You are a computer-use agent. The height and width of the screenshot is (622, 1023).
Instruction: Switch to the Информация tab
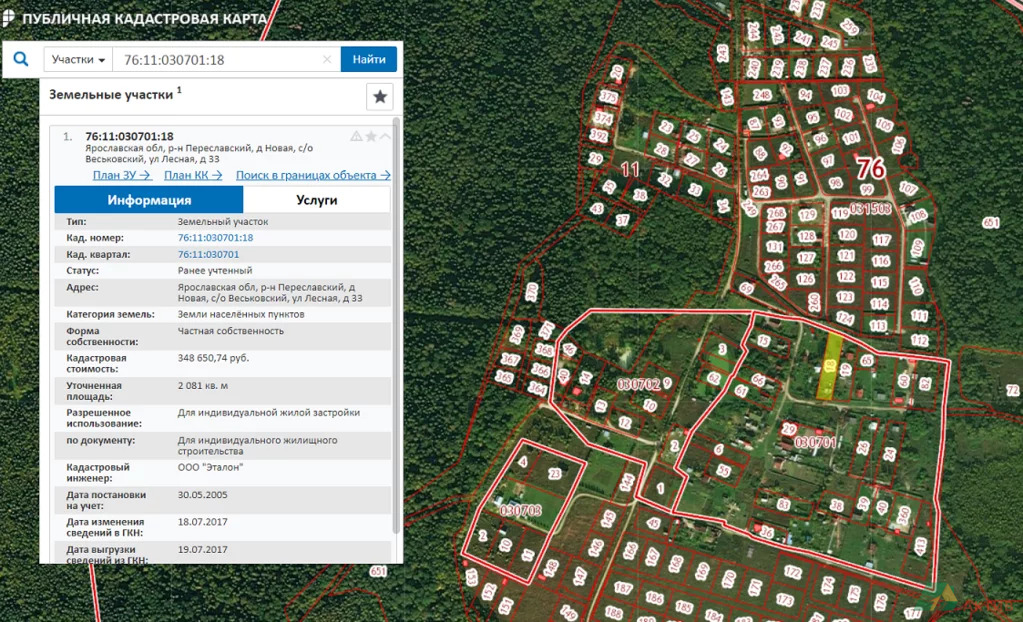(149, 200)
